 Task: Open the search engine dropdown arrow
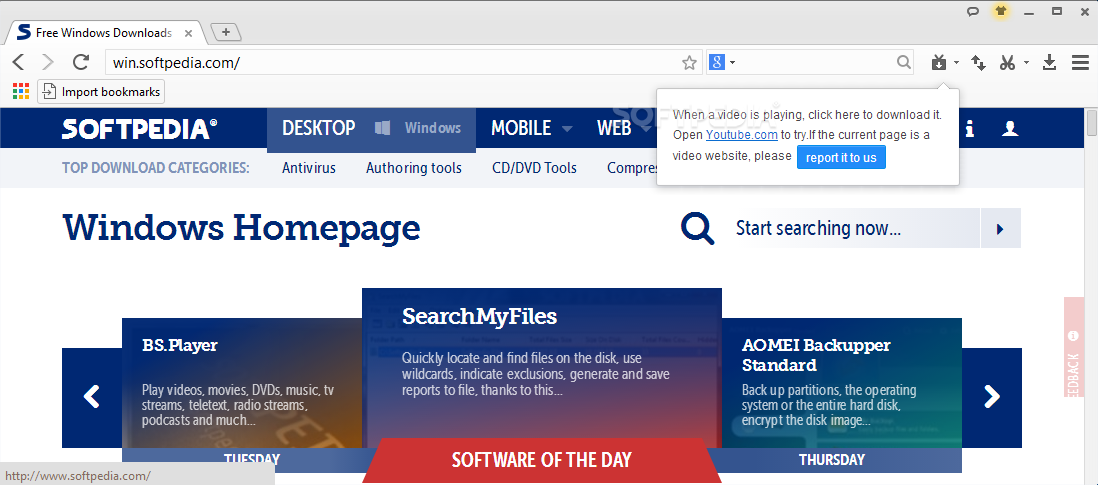[x=732, y=62]
